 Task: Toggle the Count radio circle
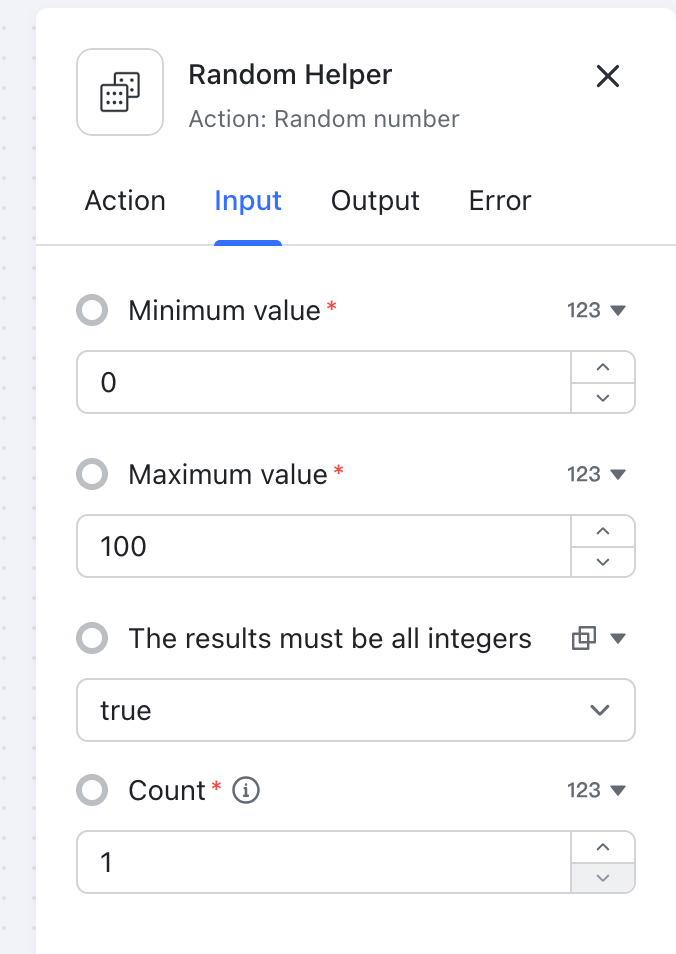[92, 791]
